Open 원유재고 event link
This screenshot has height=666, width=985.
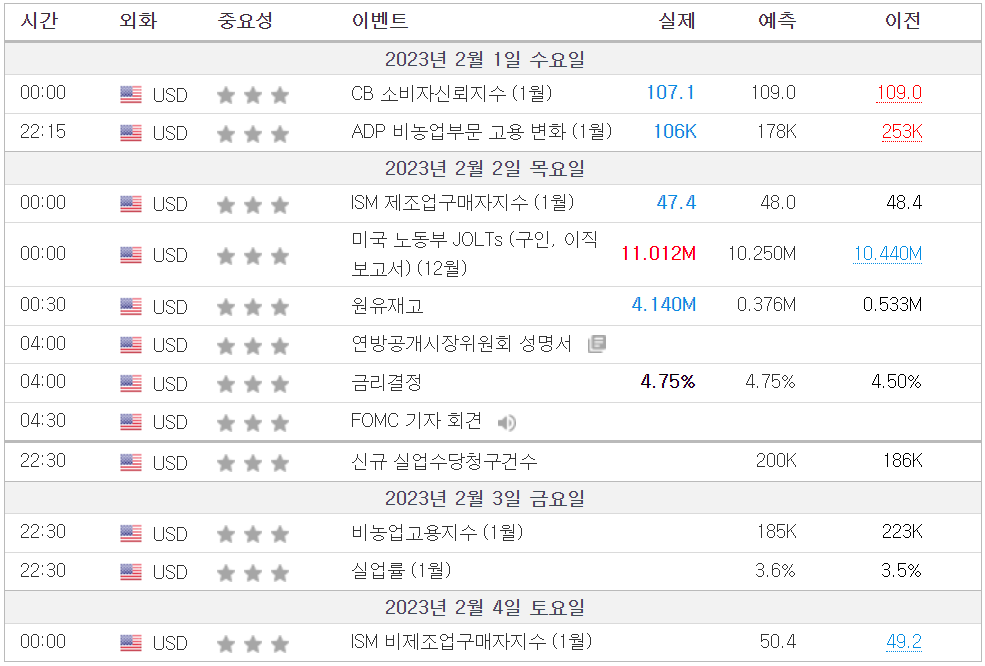[x=387, y=305]
